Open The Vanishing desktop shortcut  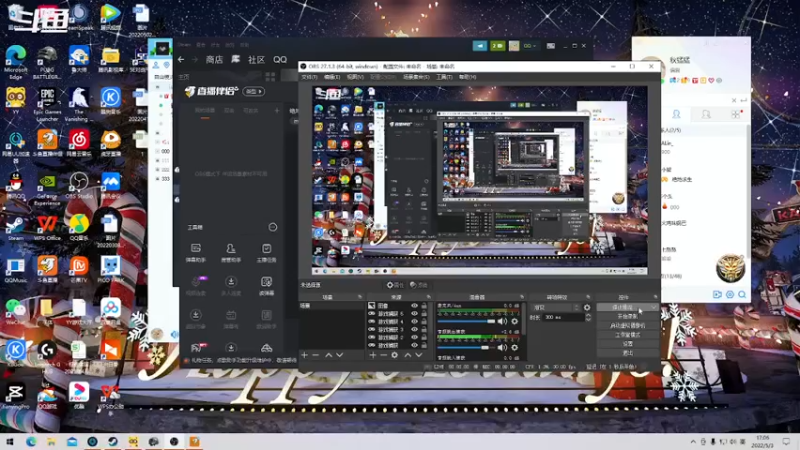click(x=79, y=104)
